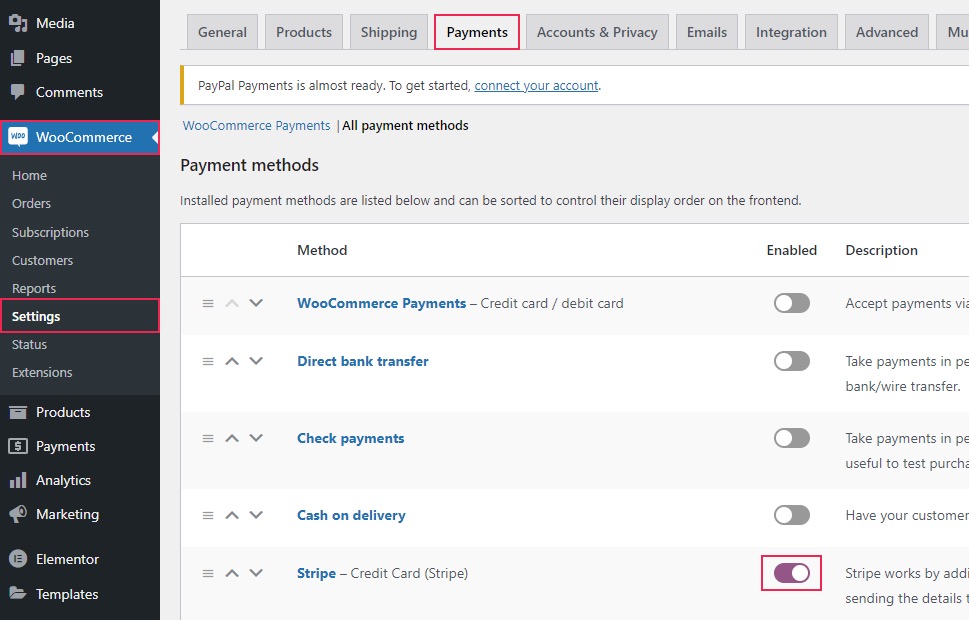This screenshot has height=620, width=969.
Task: Click the Enabled column header
Action: 792,250
